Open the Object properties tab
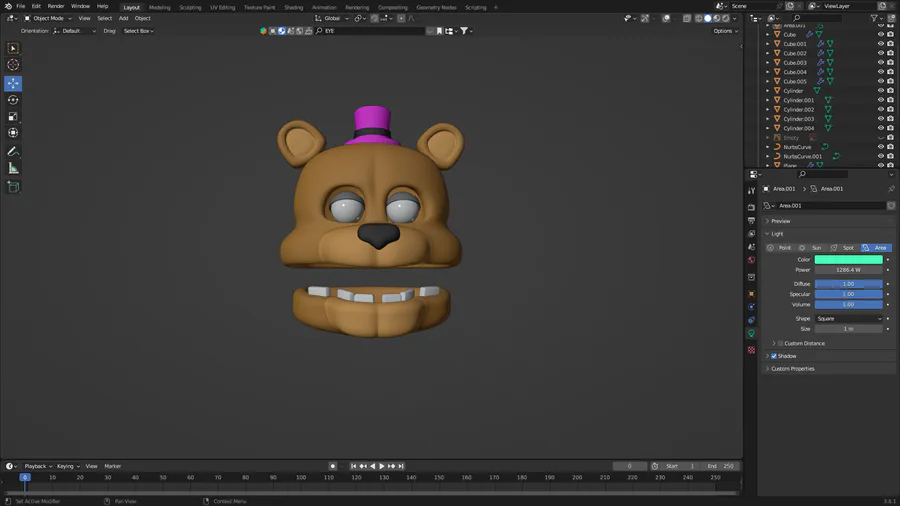900x506 pixels. pyautogui.click(x=751, y=294)
